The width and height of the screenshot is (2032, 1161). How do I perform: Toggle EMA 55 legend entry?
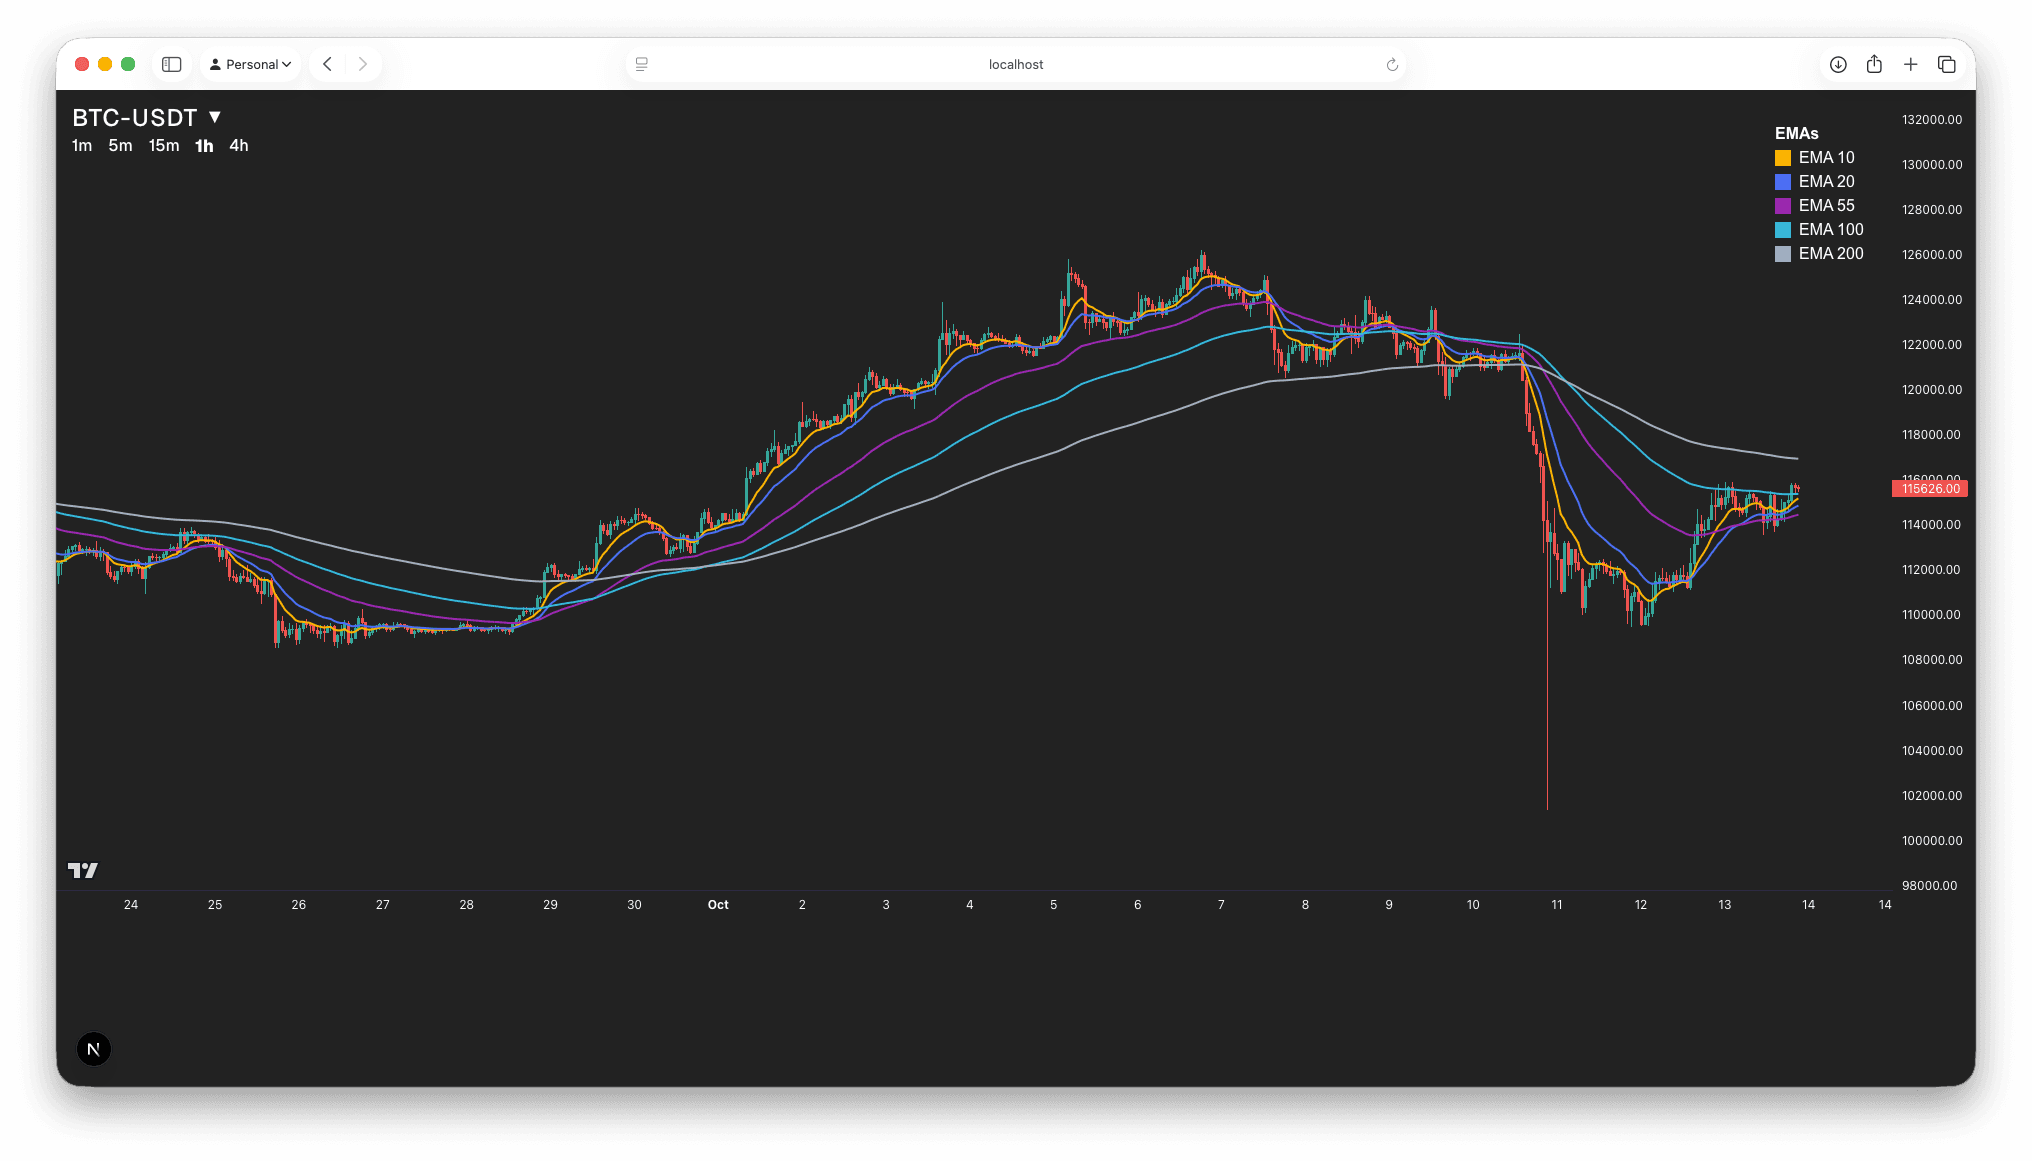(1826, 205)
